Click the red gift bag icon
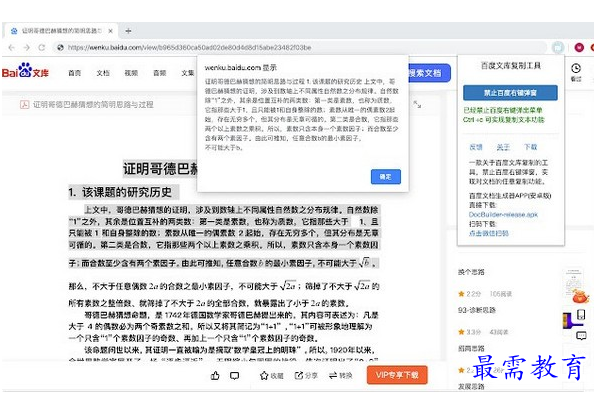Viewport: 594px width, 399px height. coord(580,296)
